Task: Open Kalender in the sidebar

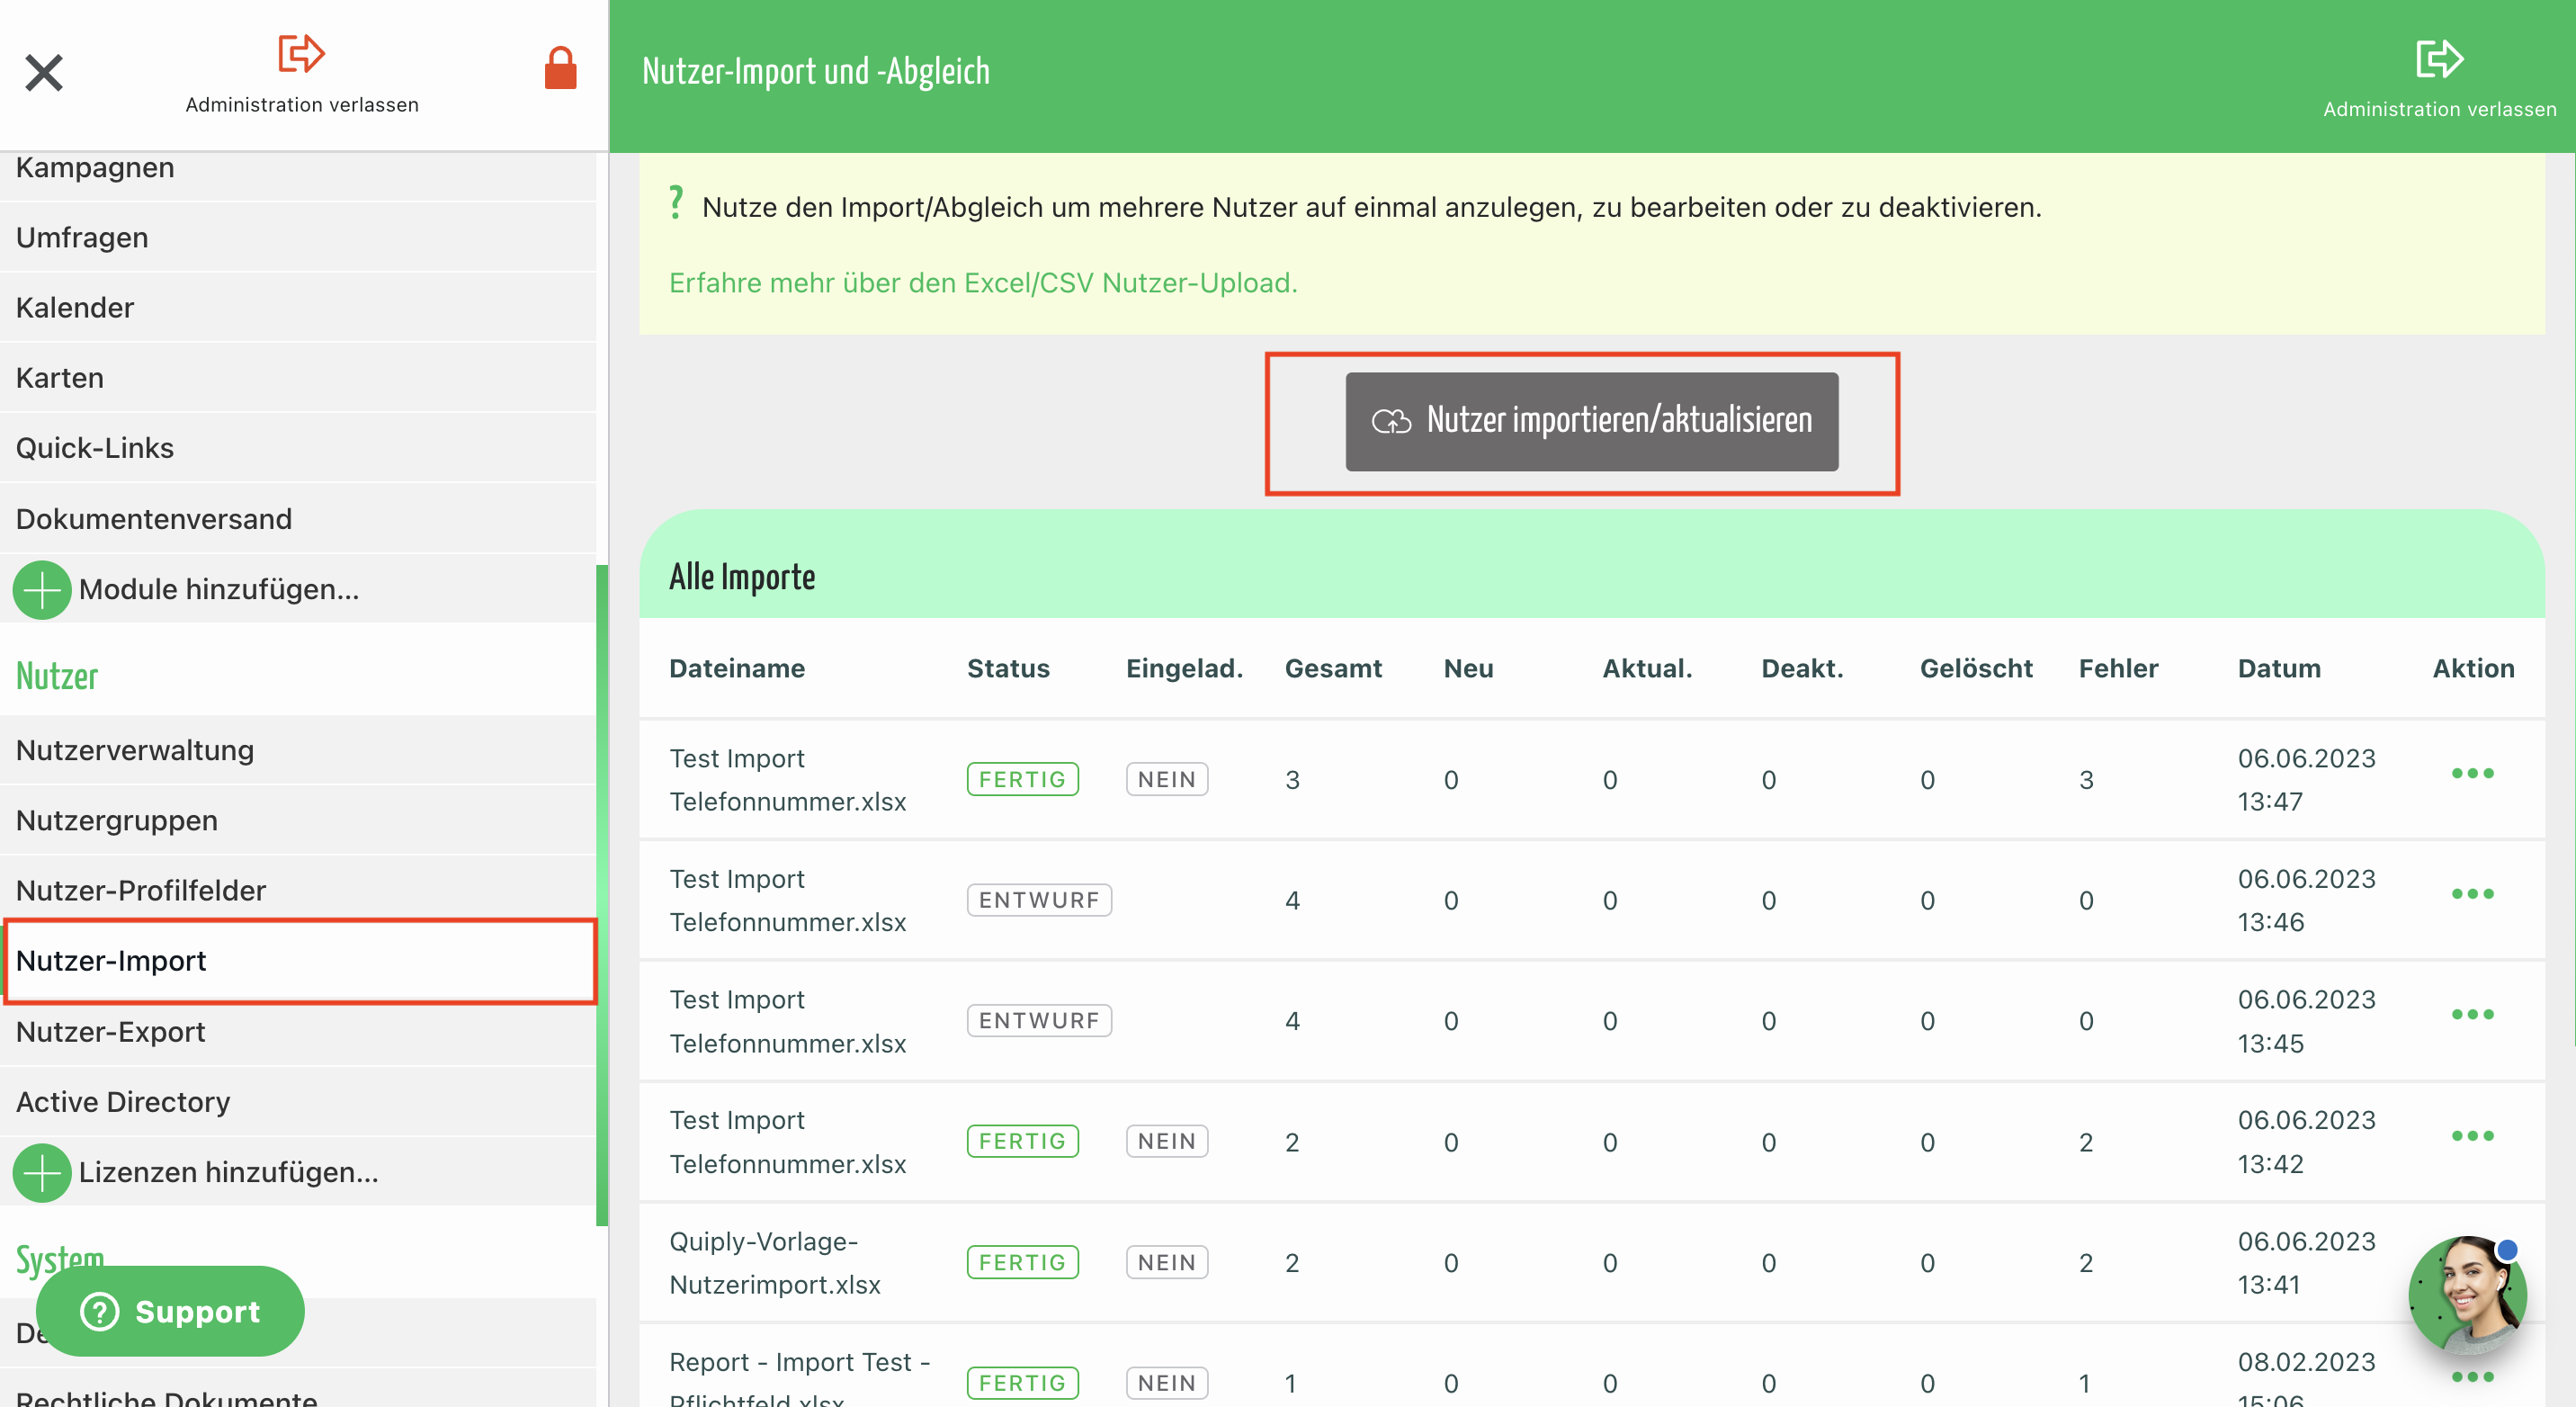Action: tap(298, 308)
